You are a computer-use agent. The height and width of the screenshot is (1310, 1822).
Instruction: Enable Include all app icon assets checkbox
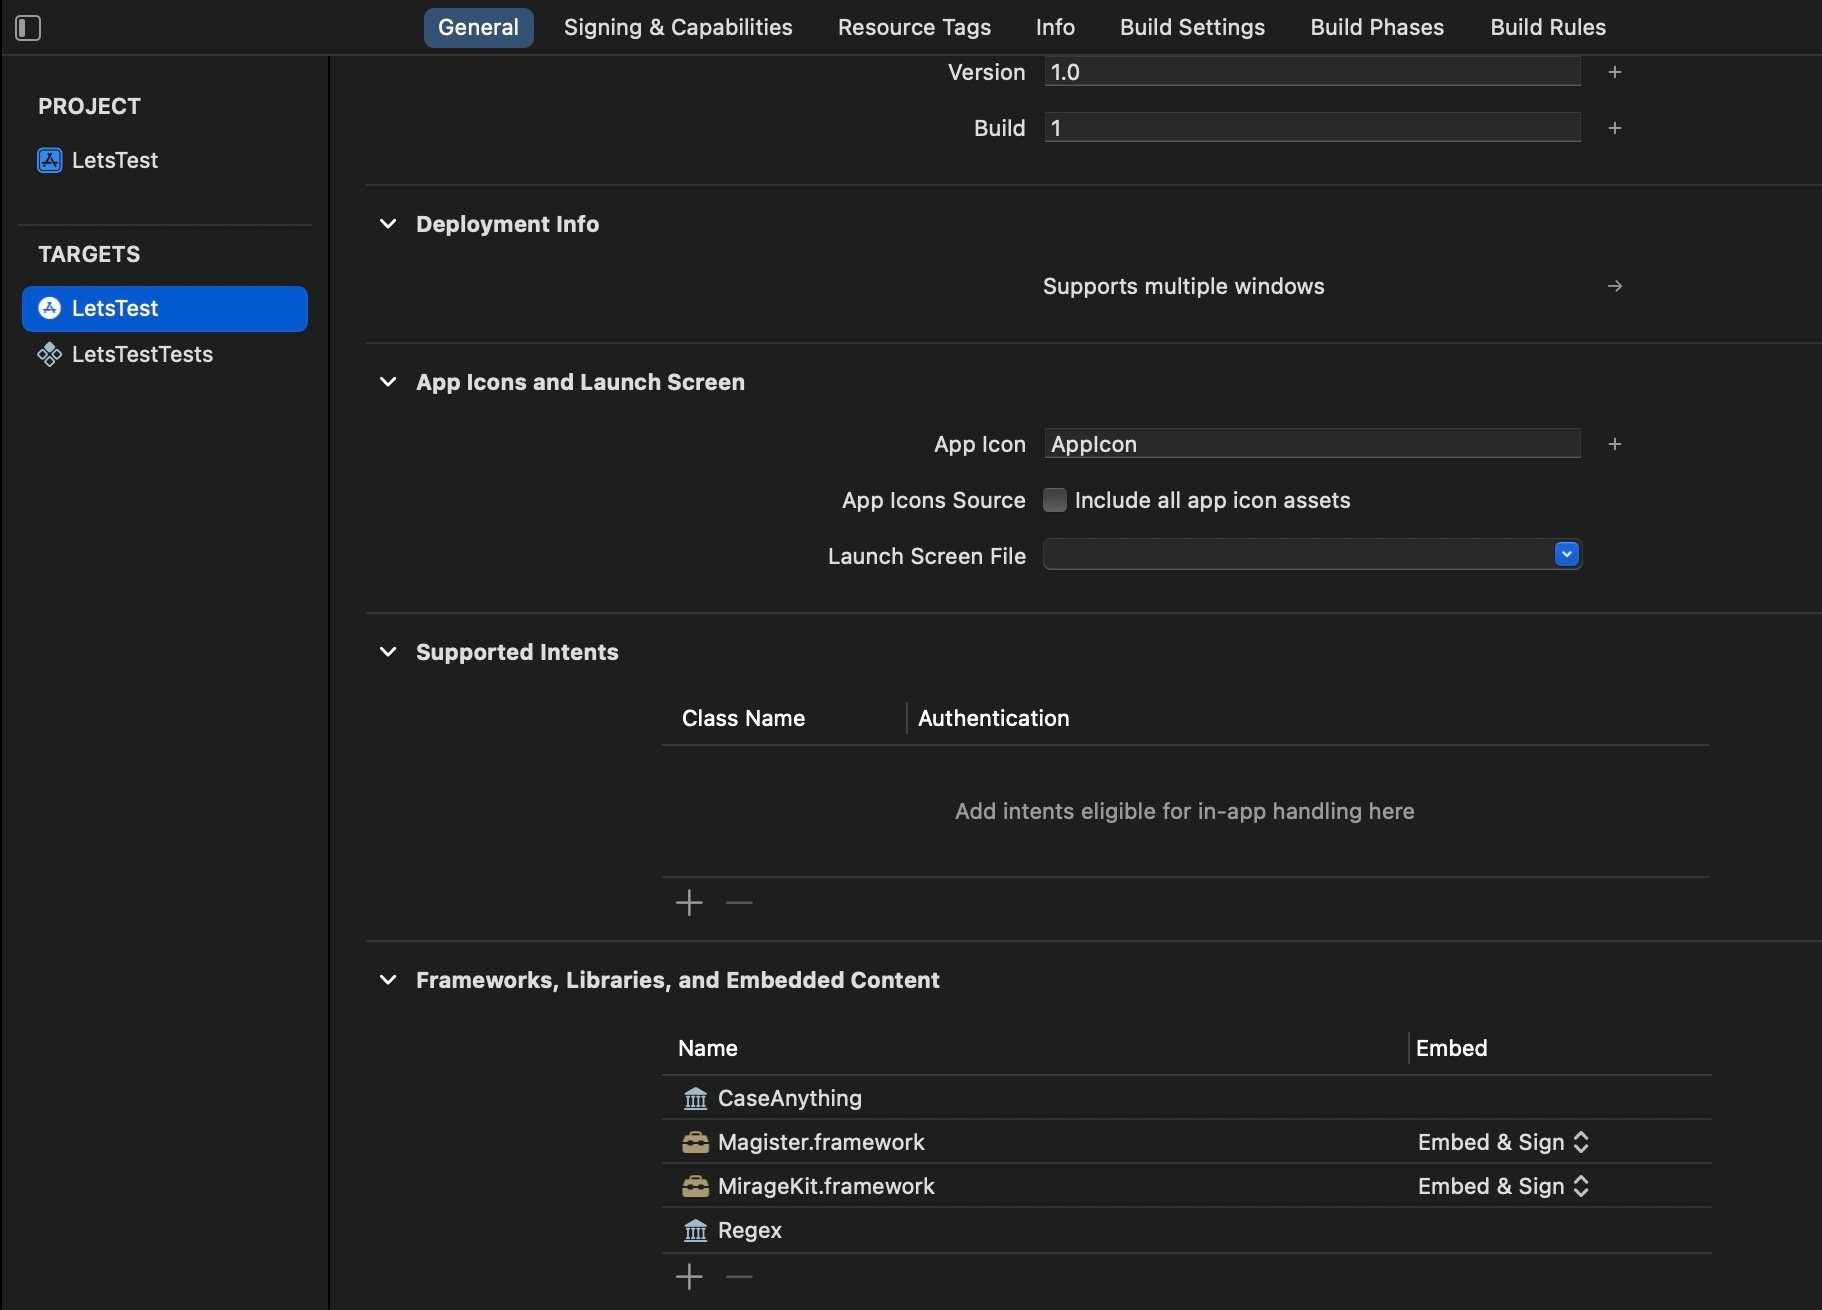click(1055, 500)
